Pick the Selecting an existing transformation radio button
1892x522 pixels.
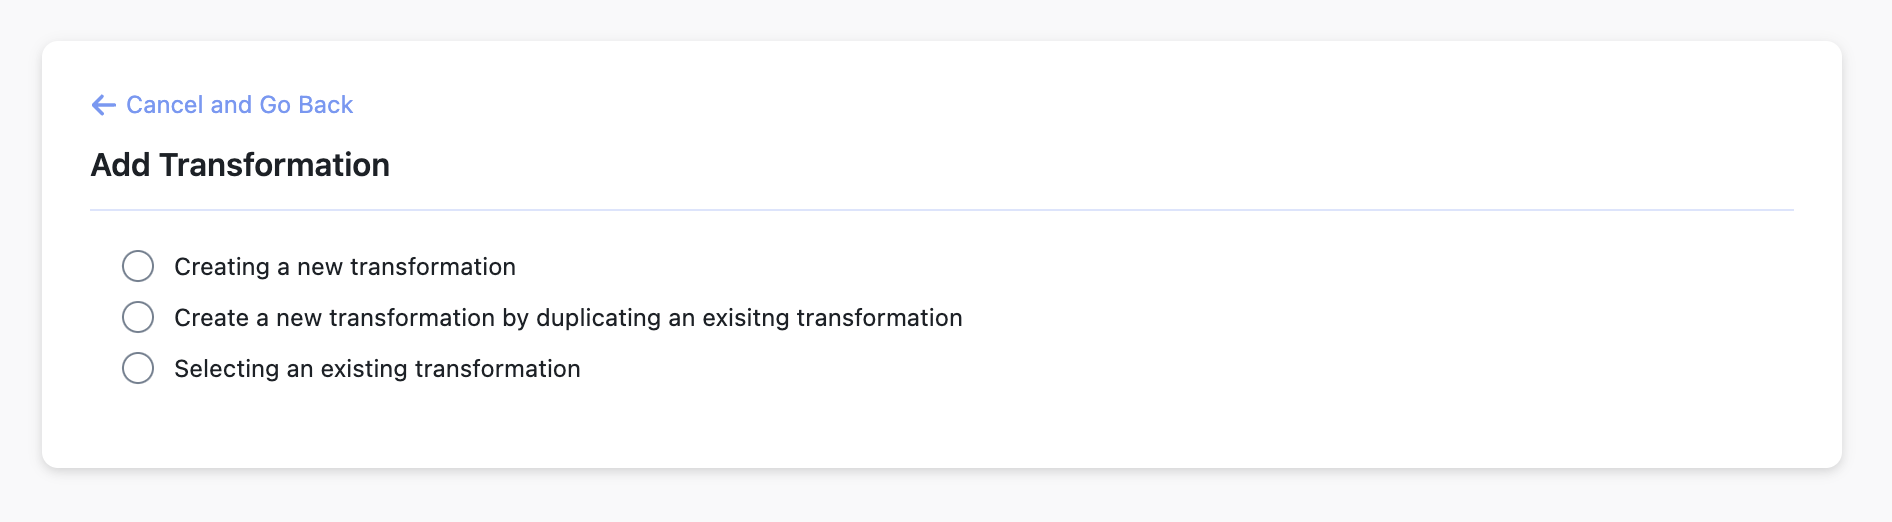138,368
